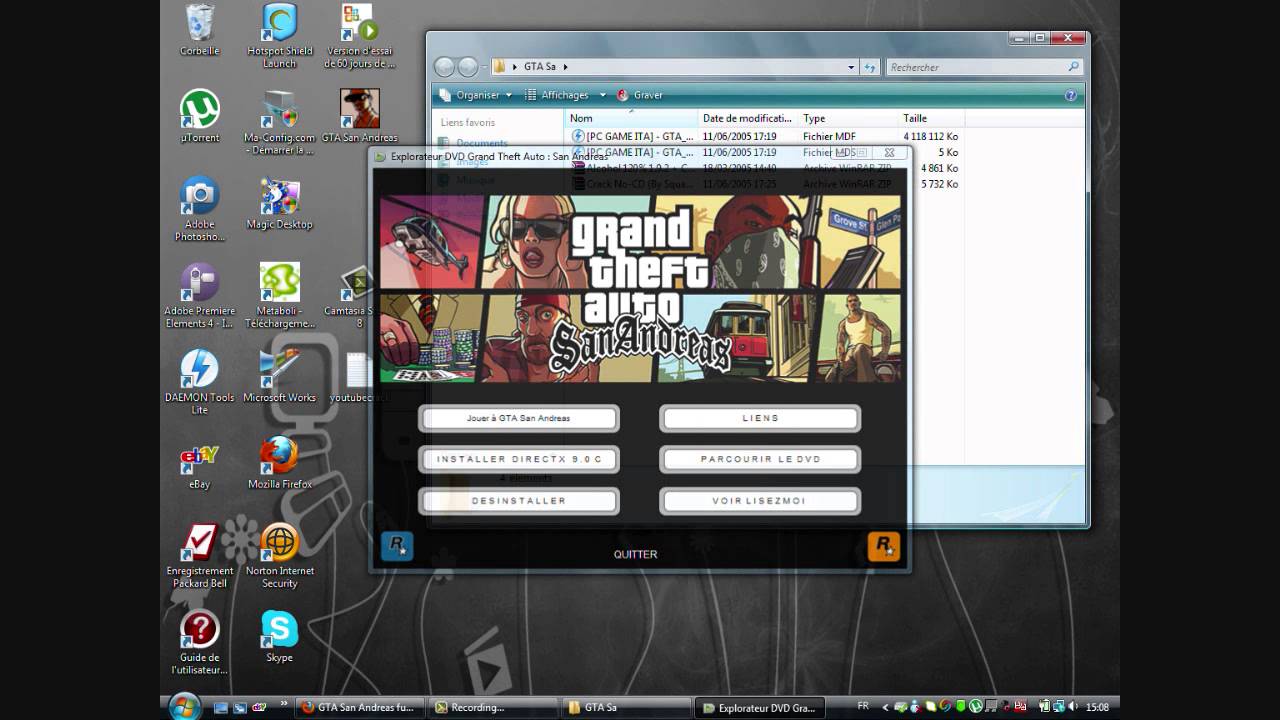Expand the quick launch chevron on taskbar
Viewport: 1280px width, 720px height.
284,705
